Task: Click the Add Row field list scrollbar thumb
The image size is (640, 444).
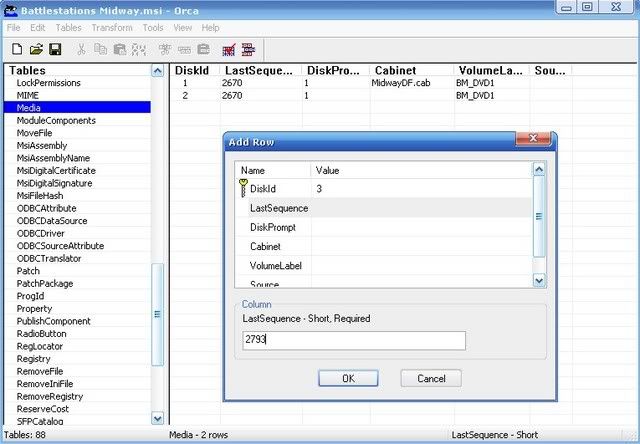Action: point(539,216)
